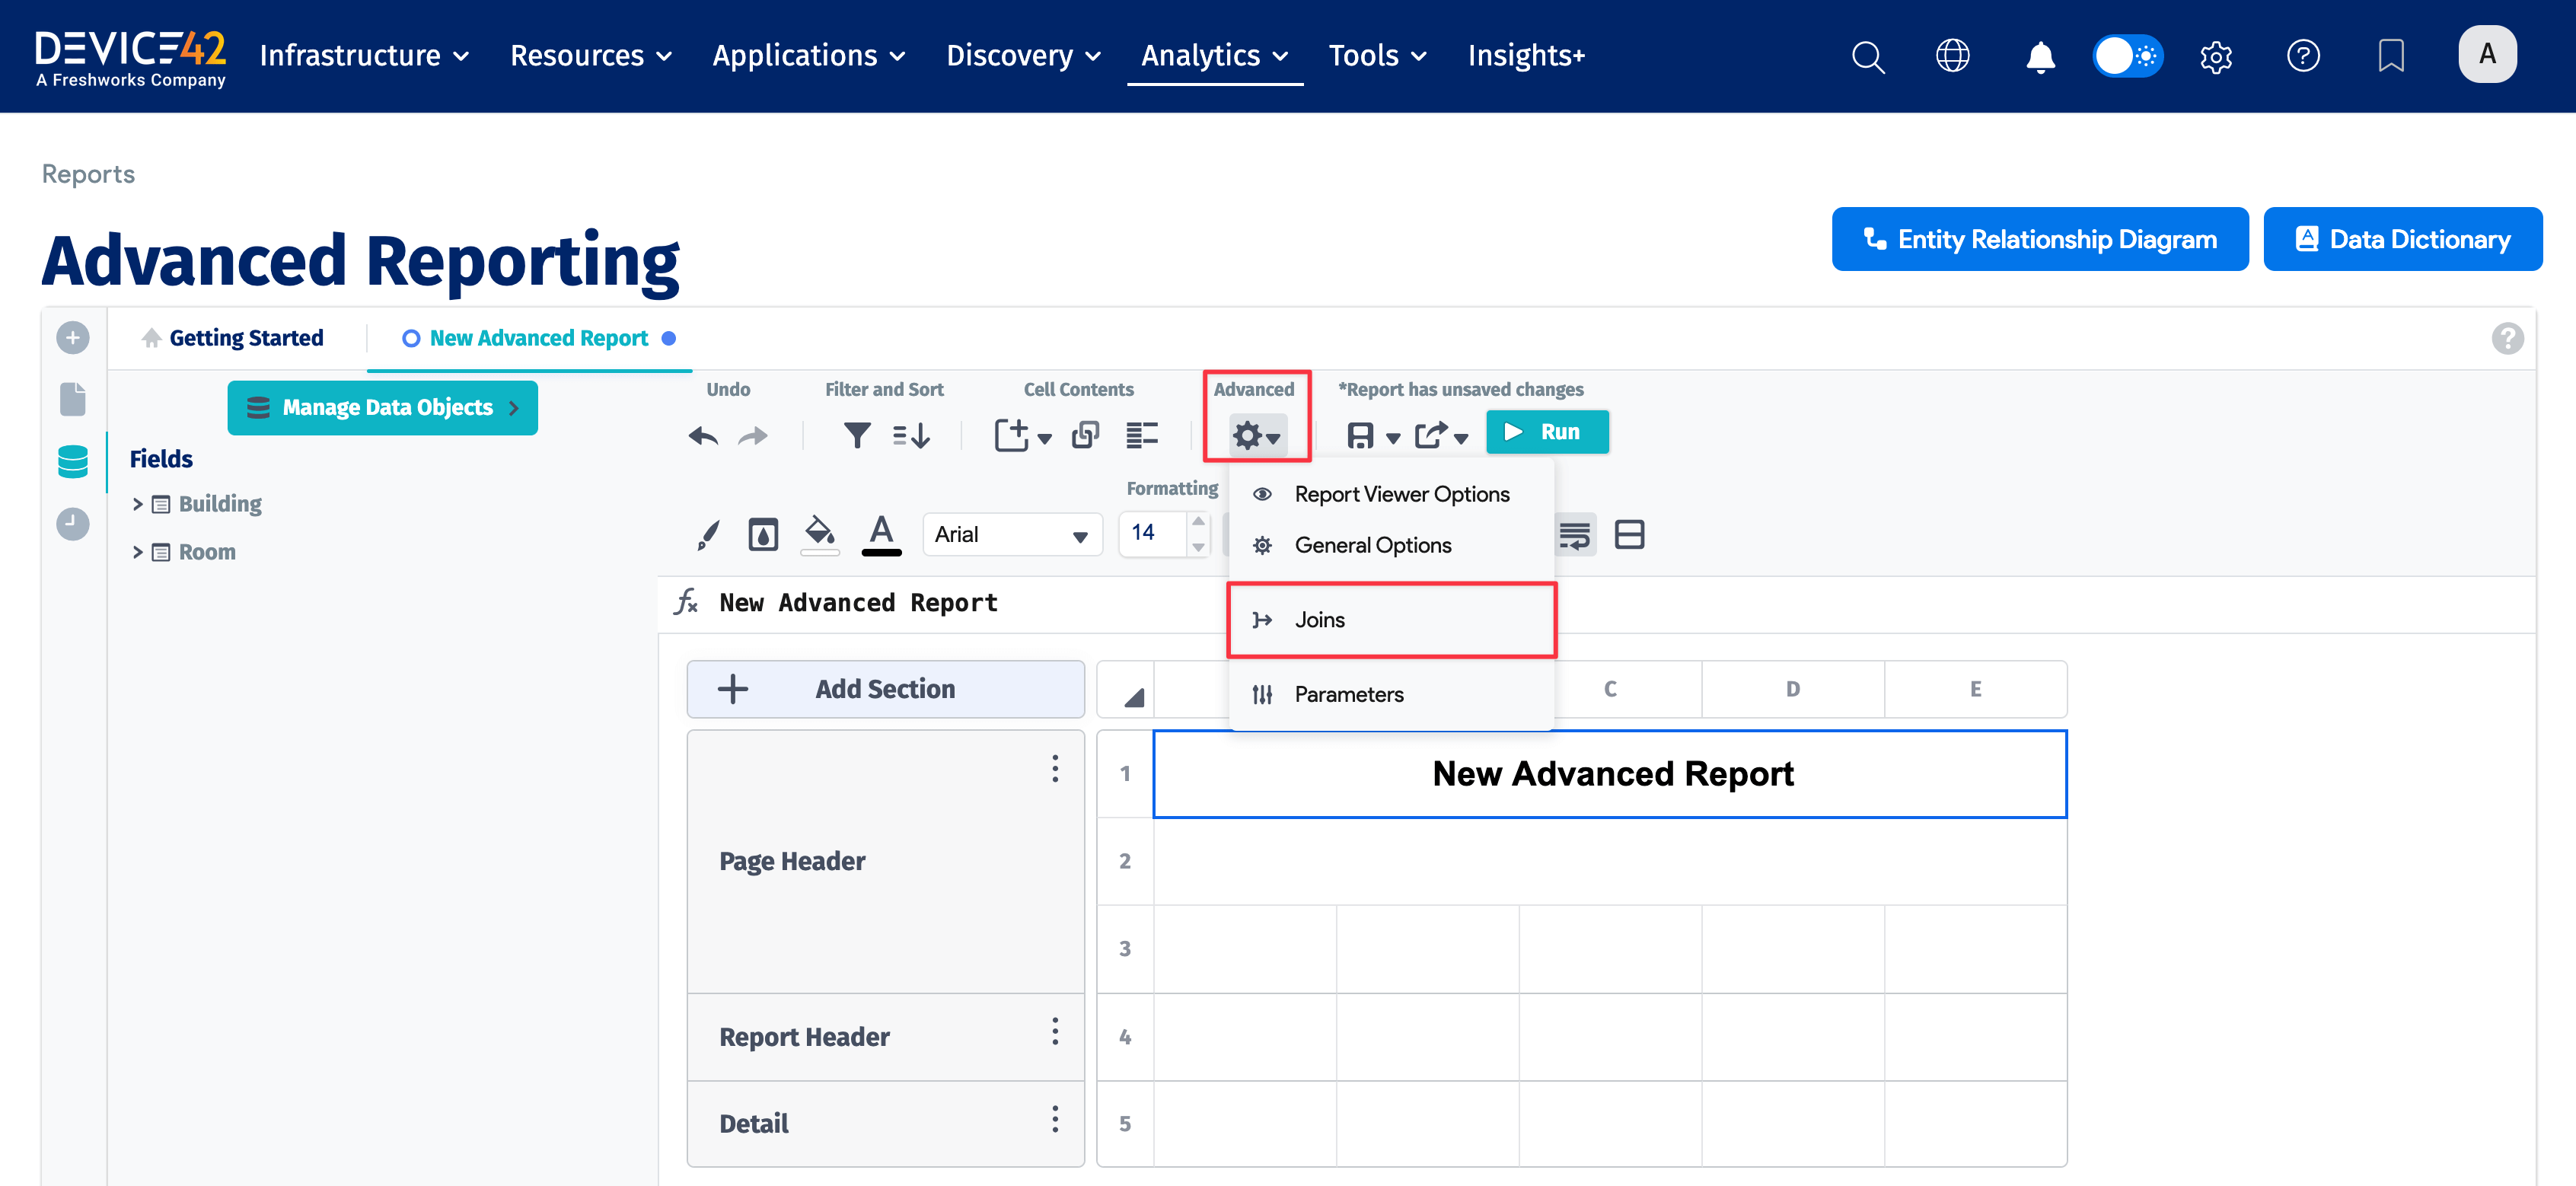The width and height of the screenshot is (2576, 1186).
Task: Select Parameters from Advanced menu
Action: tap(1391, 694)
